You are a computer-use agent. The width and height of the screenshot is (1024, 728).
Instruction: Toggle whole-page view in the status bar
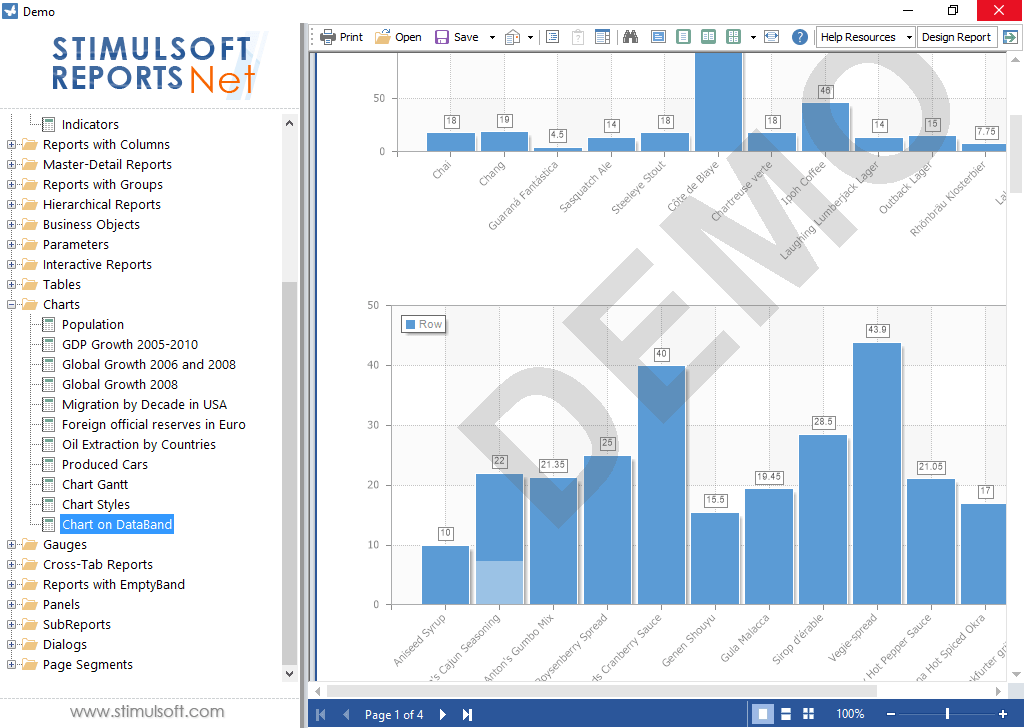(762, 713)
